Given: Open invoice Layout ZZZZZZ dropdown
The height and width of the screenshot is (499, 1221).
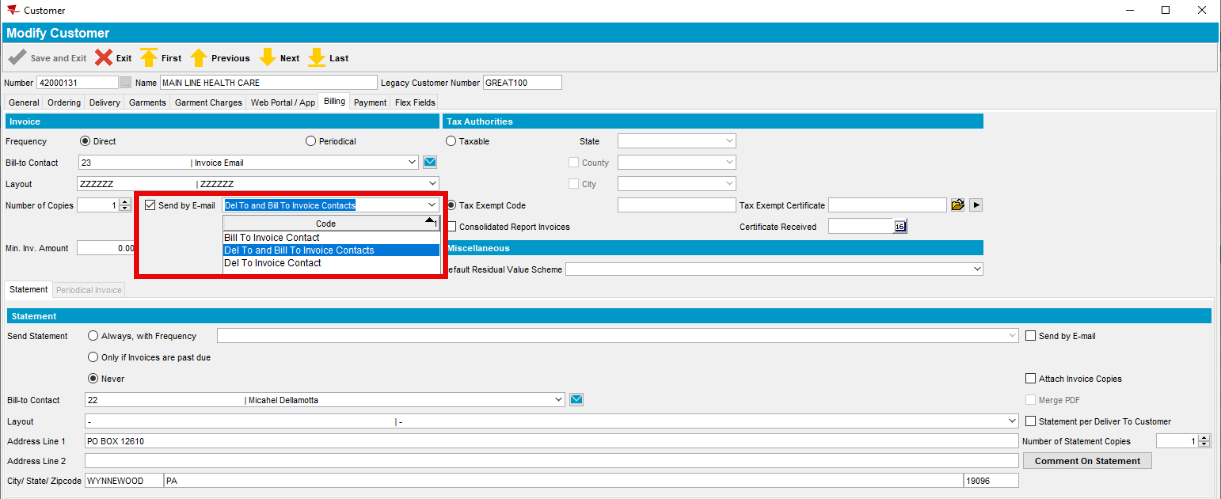Looking at the screenshot, I should tap(432, 184).
